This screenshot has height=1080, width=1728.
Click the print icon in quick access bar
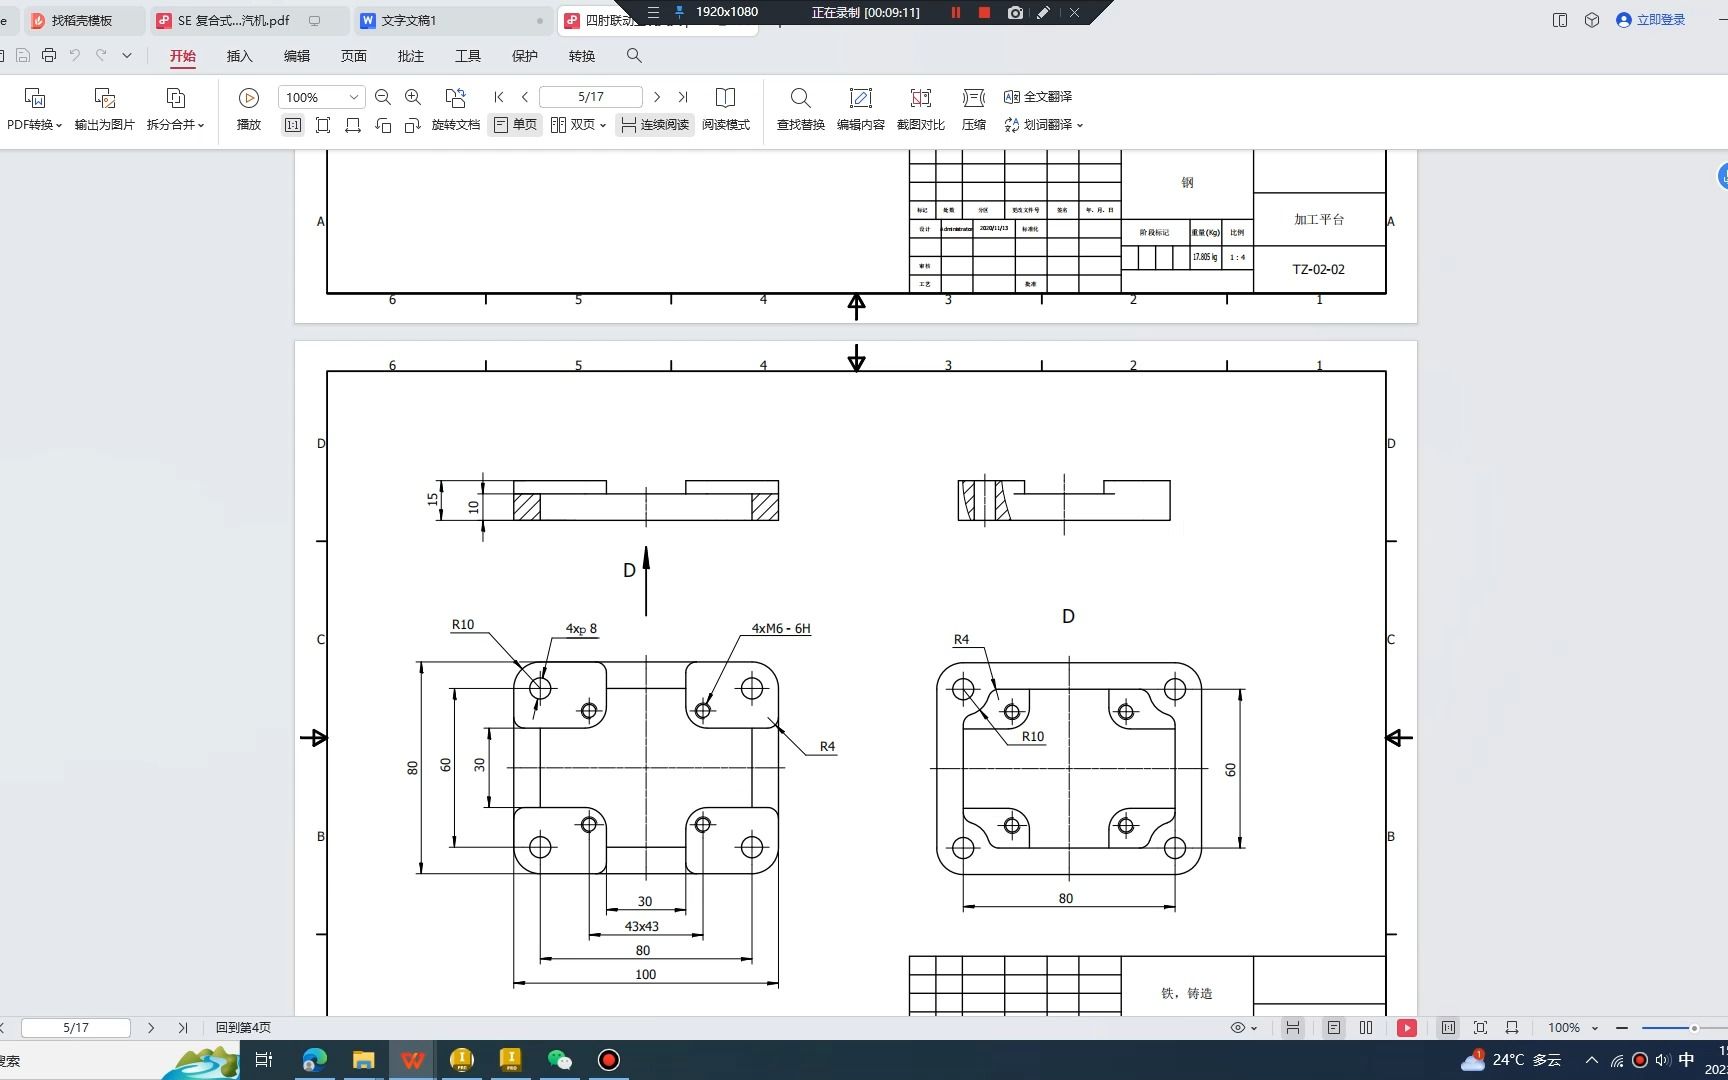(48, 56)
